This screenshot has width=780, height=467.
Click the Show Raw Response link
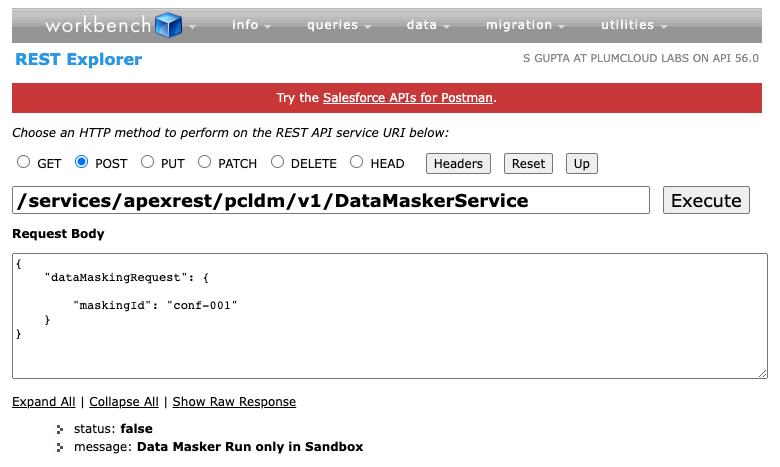pyautogui.click(x=234, y=402)
